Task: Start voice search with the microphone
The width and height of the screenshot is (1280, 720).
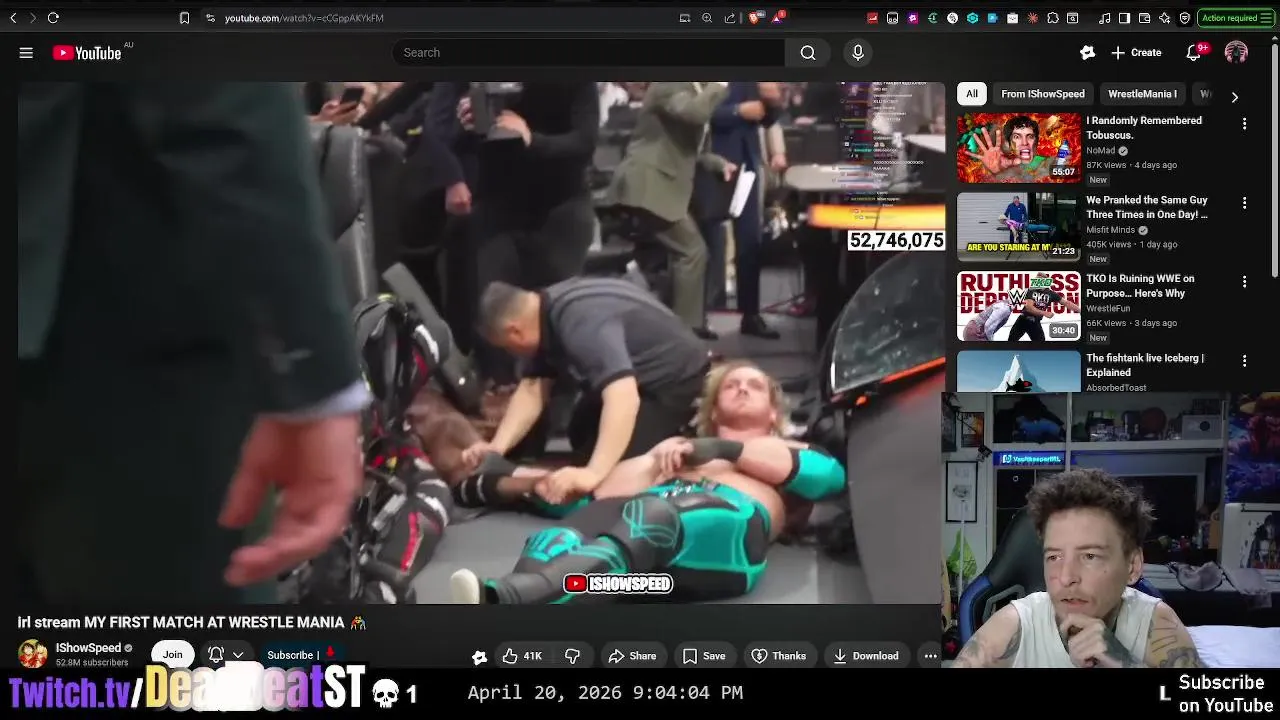Action: coord(858,53)
